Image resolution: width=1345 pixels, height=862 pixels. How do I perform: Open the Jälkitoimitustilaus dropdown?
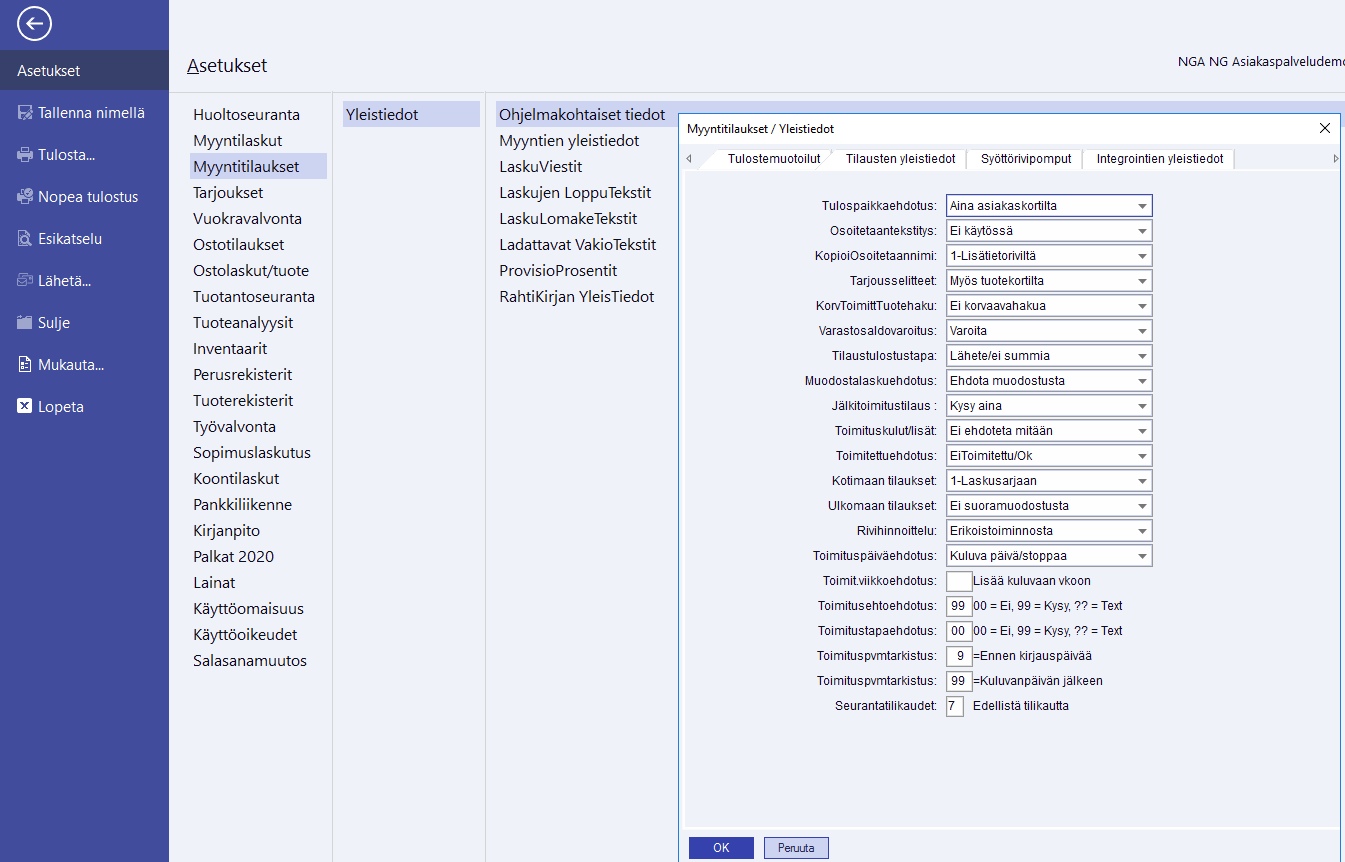tap(1049, 406)
